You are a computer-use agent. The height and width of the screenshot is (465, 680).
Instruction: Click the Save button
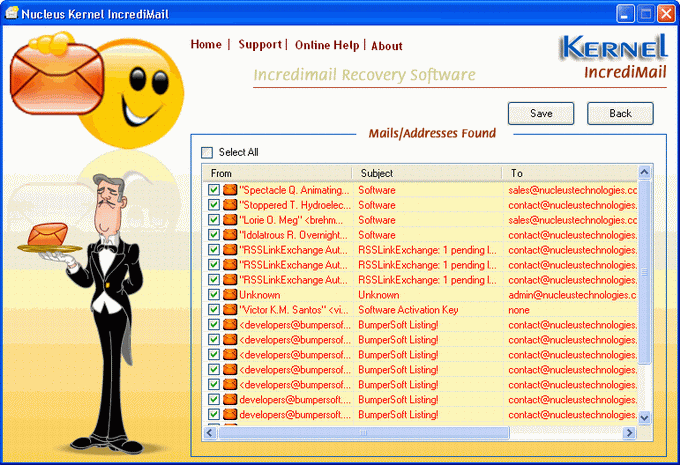pyautogui.click(x=541, y=113)
